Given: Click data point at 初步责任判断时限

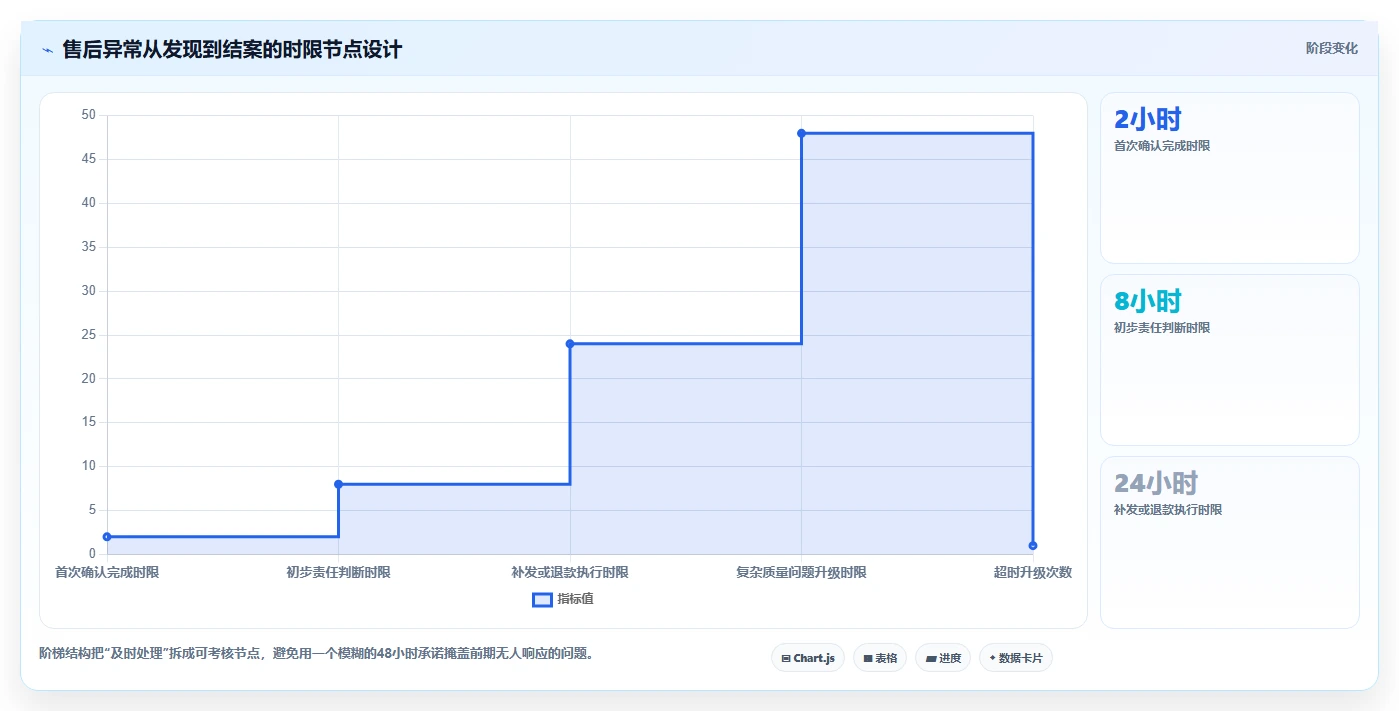Looking at the screenshot, I should pyautogui.click(x=338, y=484).
